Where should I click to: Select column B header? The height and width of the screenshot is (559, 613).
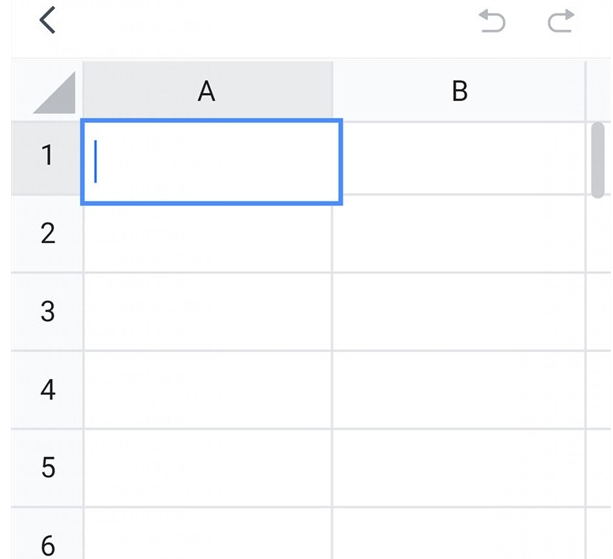(x=459, y=92)
